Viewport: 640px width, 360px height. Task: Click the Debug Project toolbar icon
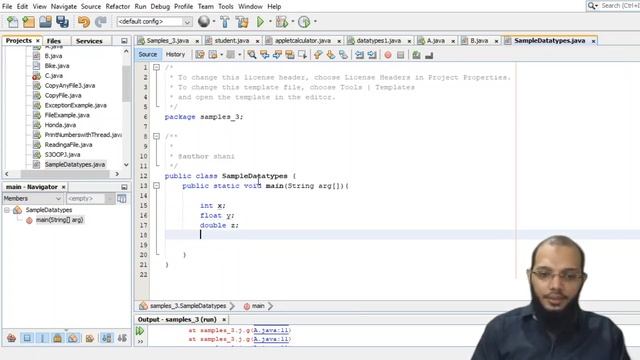282,22
